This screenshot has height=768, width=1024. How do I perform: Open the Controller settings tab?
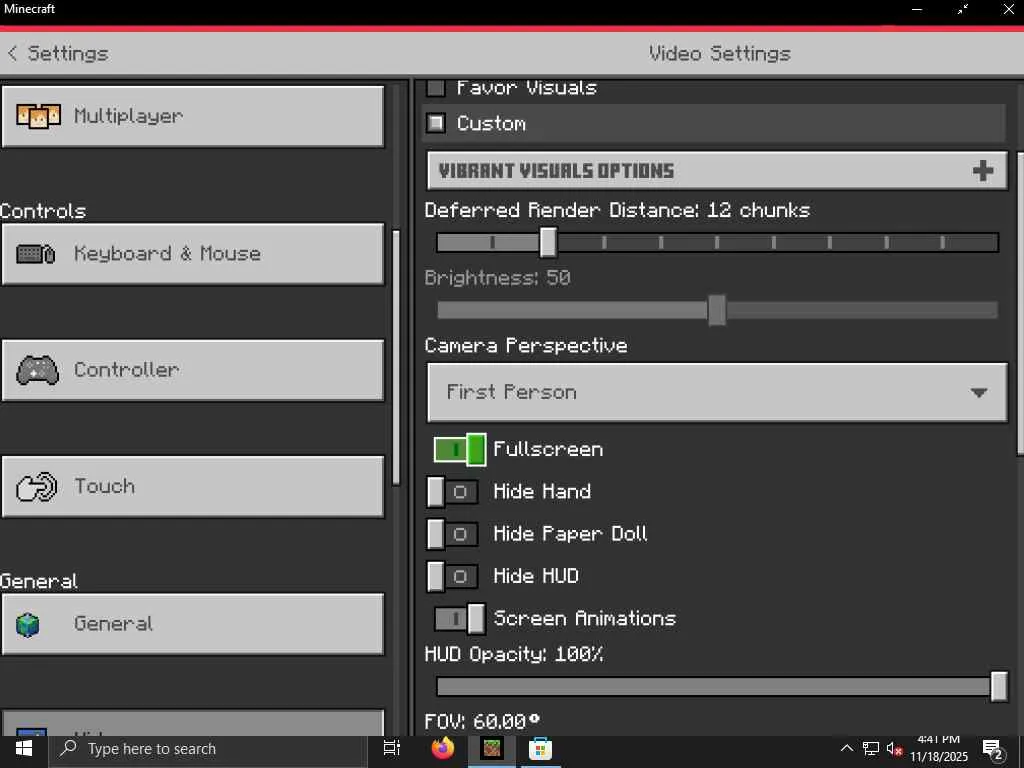(x=193, y=370)
